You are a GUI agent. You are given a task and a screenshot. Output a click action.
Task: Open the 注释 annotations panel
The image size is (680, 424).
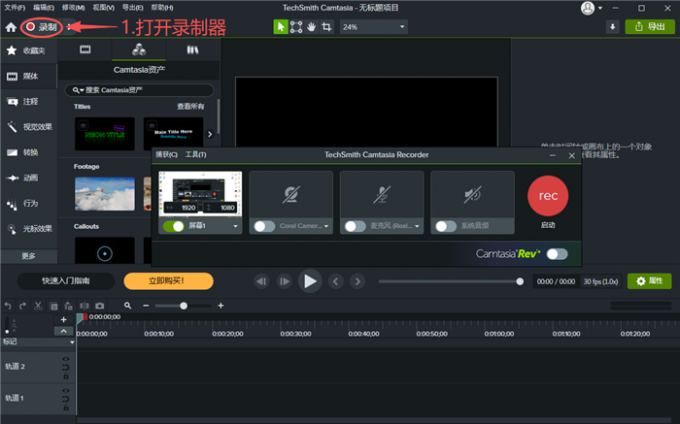(29, 101)
